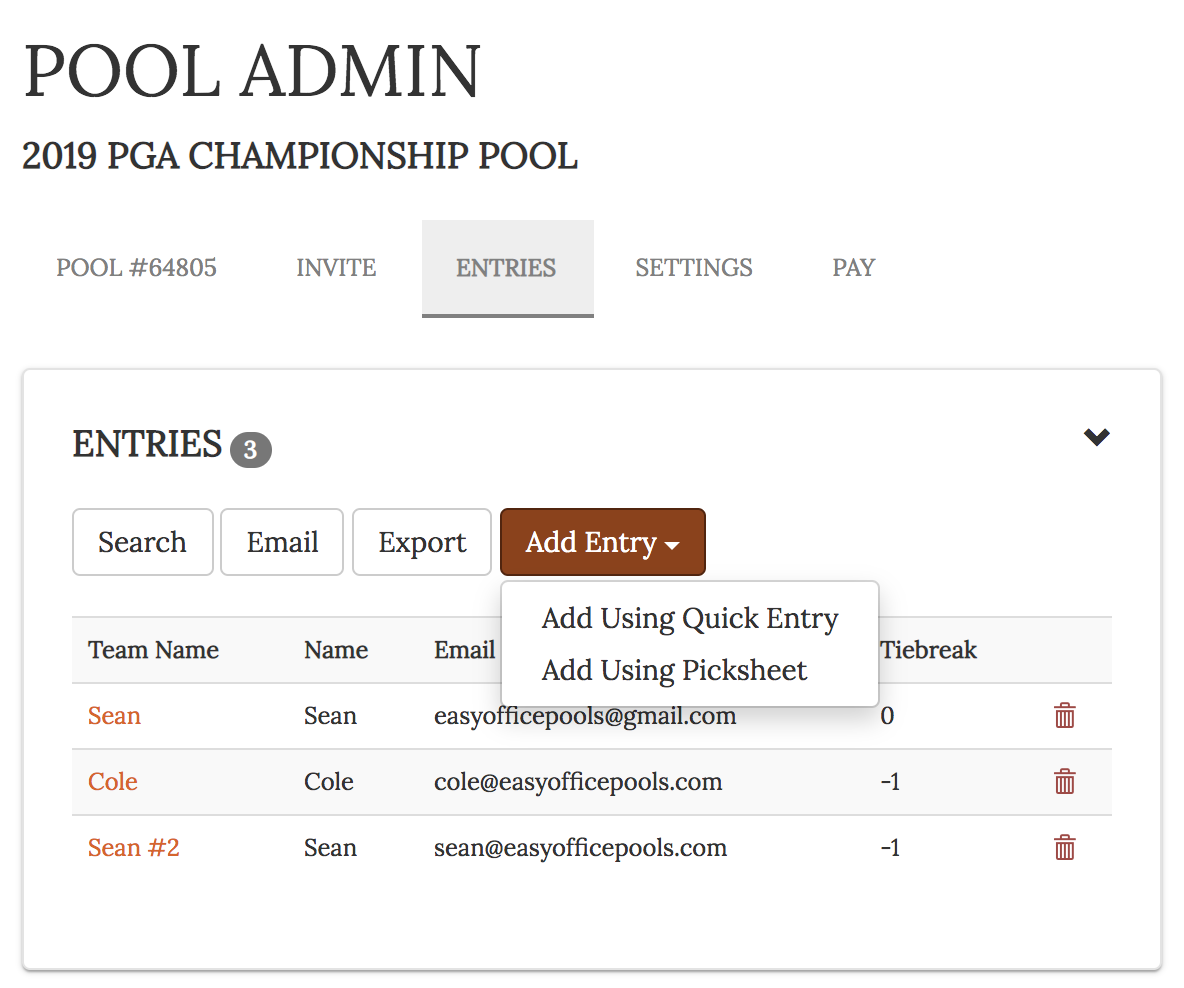Delete the Sean team entry with trash icon
The height and width of the screenshot is (988, 1184).
[x=1065, y=716]
